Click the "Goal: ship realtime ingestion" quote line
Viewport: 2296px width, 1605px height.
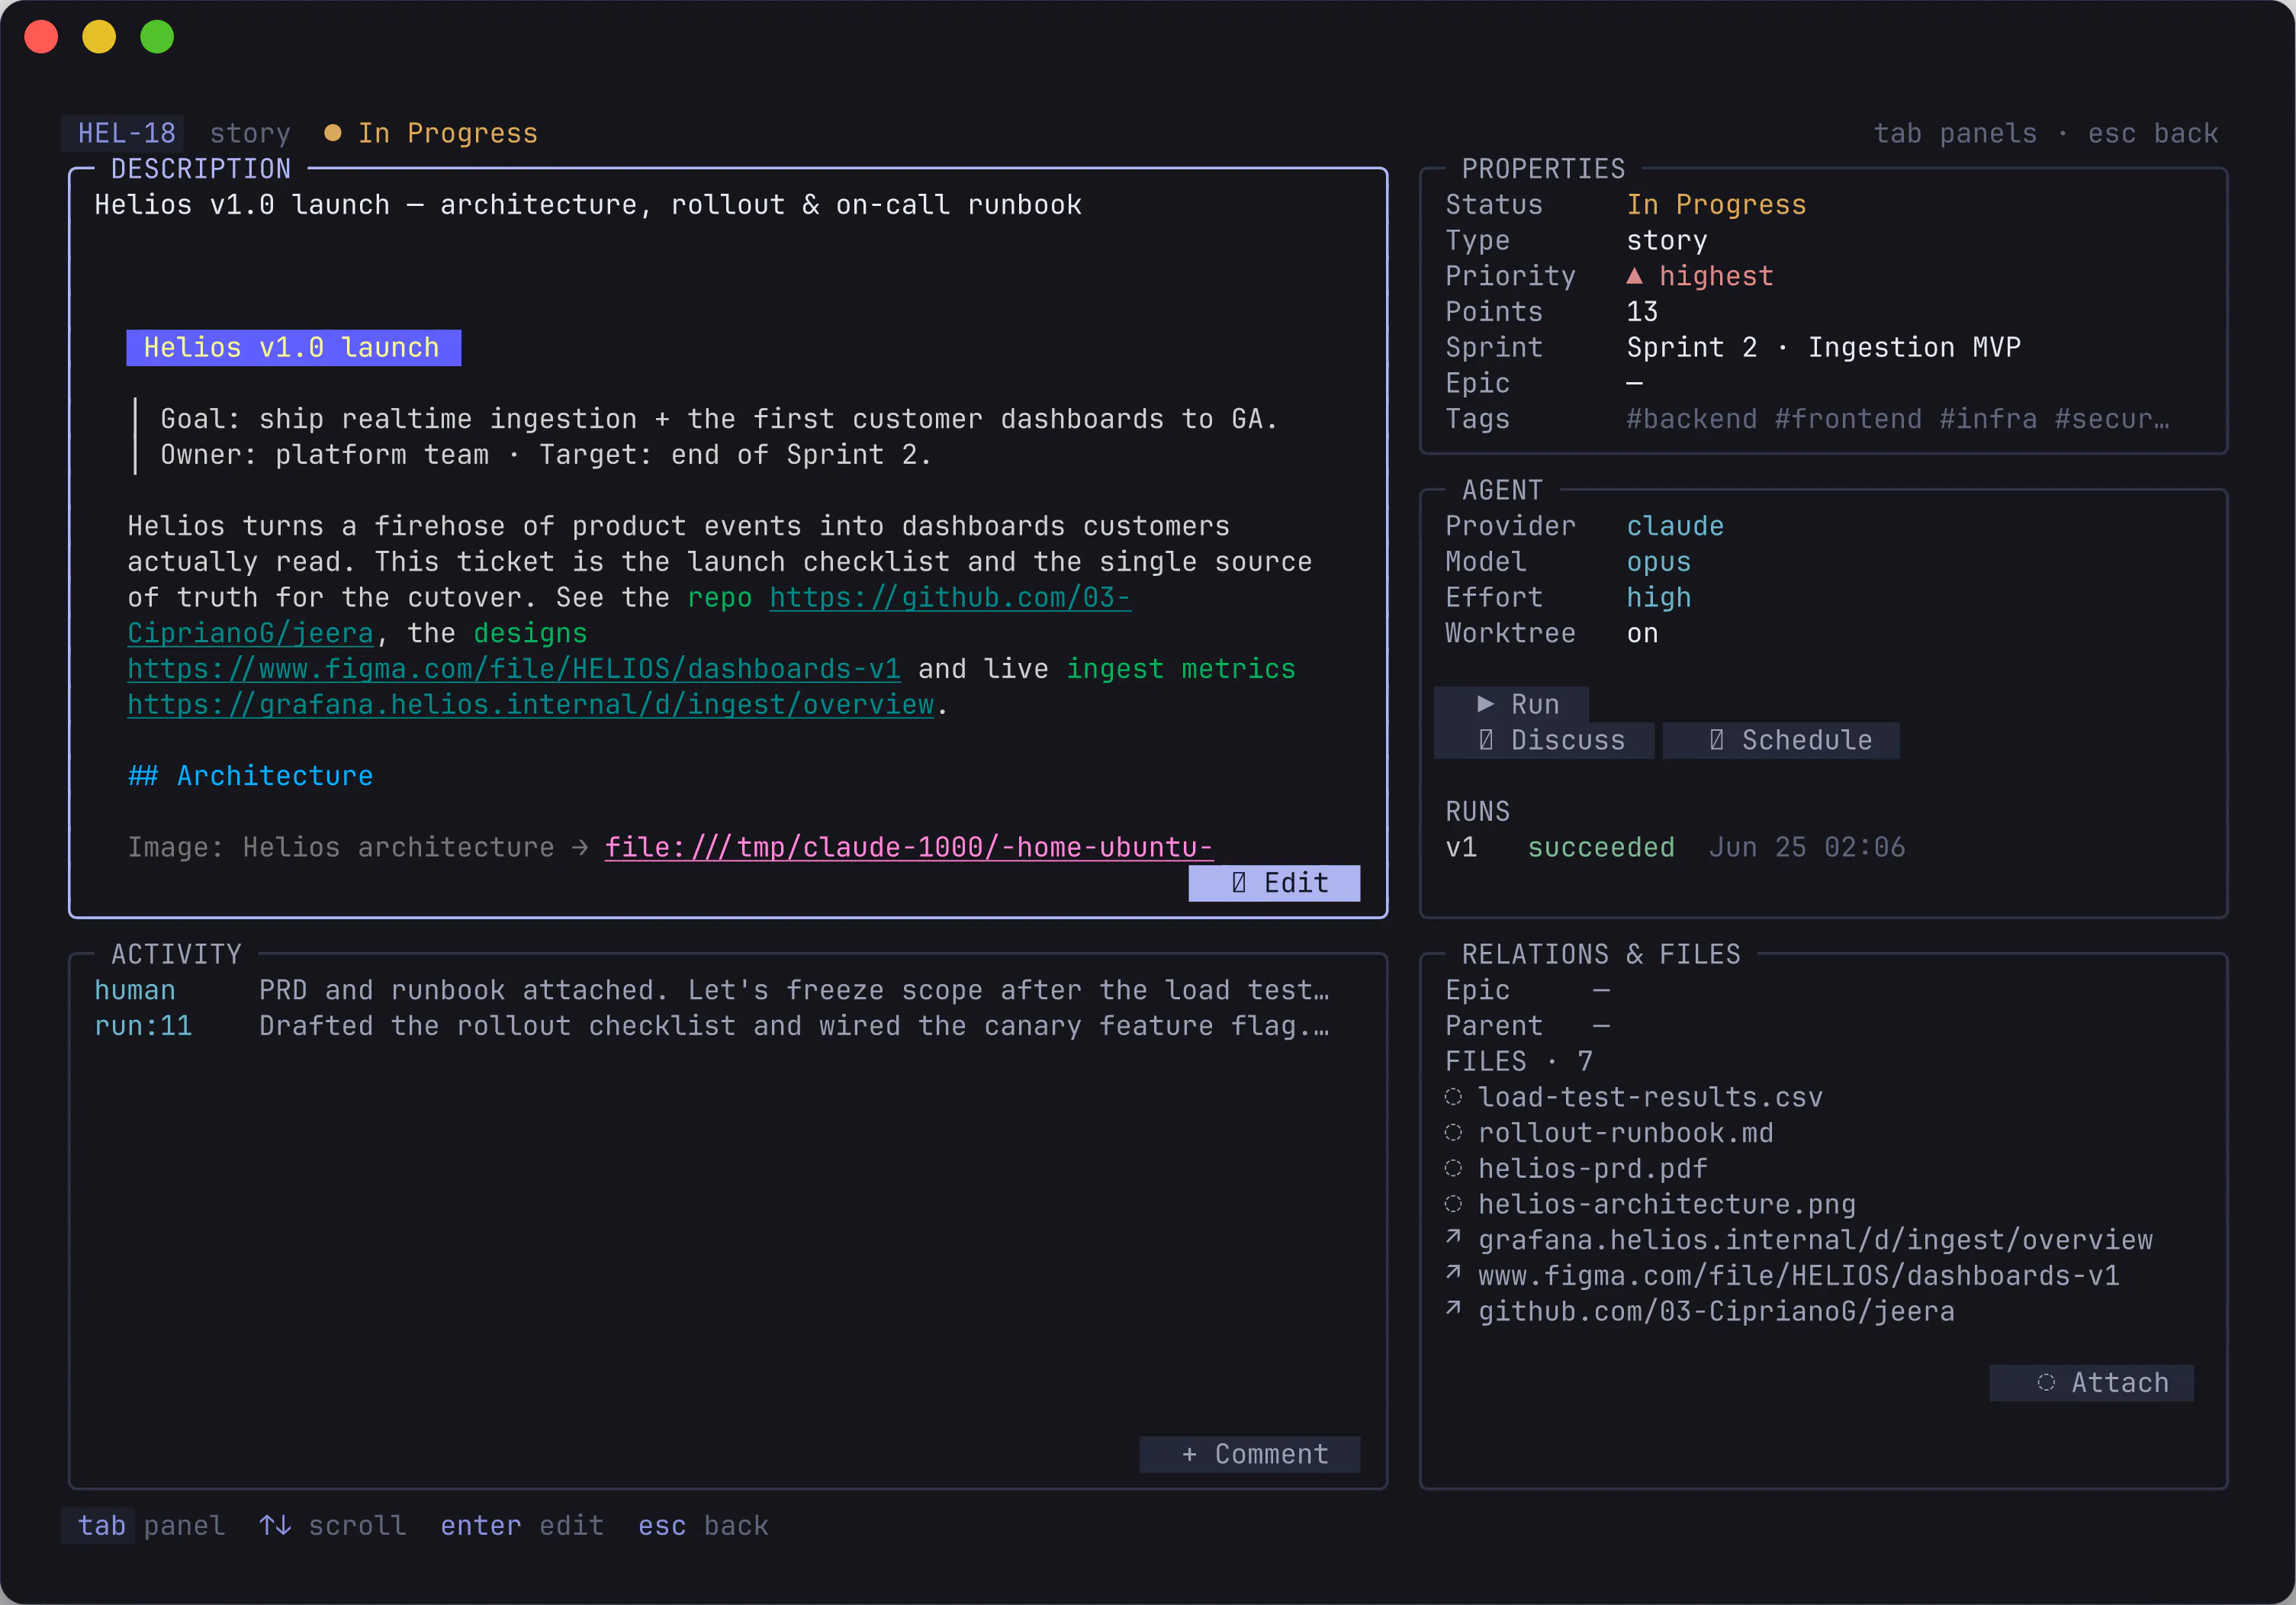click(720, 419)
